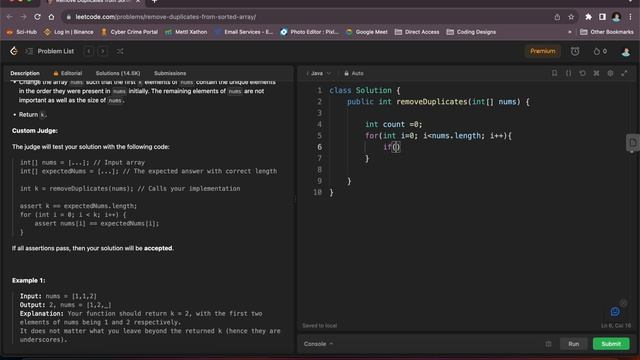
Task: Click the layout icon beside Run
Action: click(549, 344)
